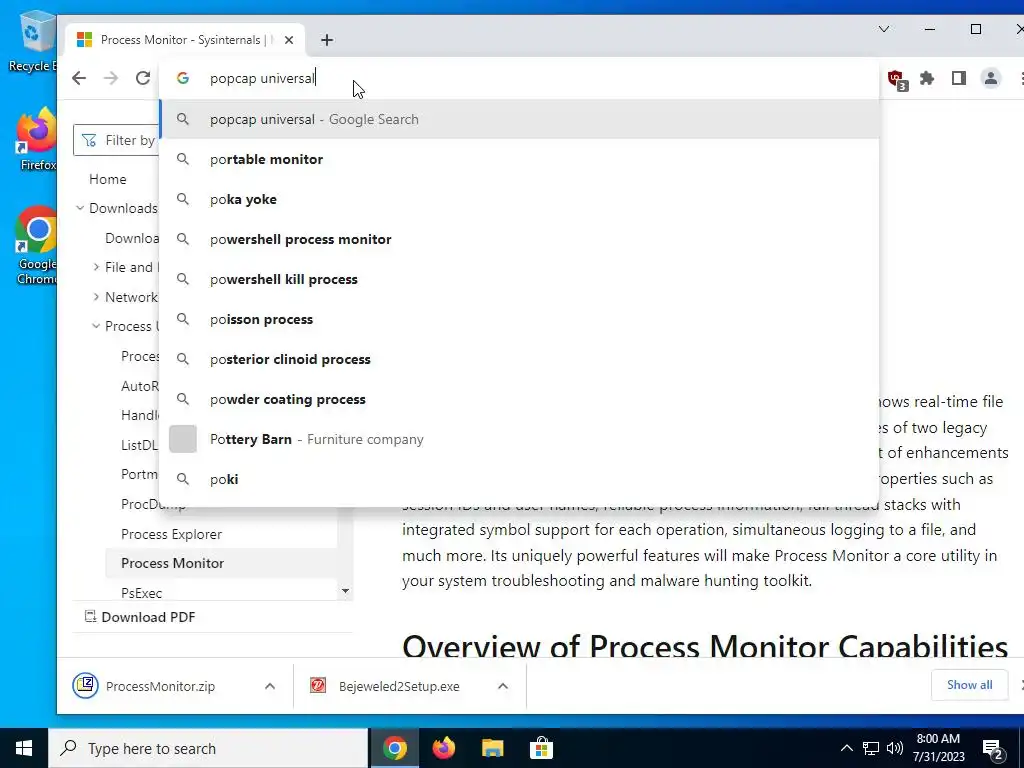Choose 'posterior clinoid process' suggestion
The image size is (1024, 768).
pos(519,359)
